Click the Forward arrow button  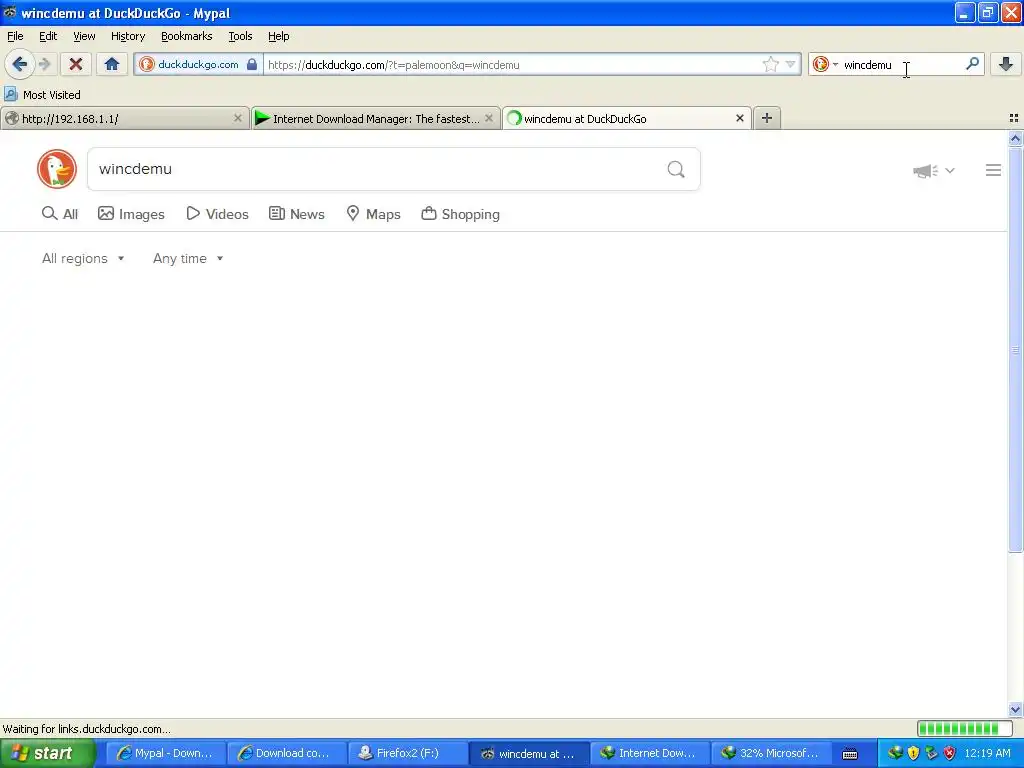tap(44, 64)
